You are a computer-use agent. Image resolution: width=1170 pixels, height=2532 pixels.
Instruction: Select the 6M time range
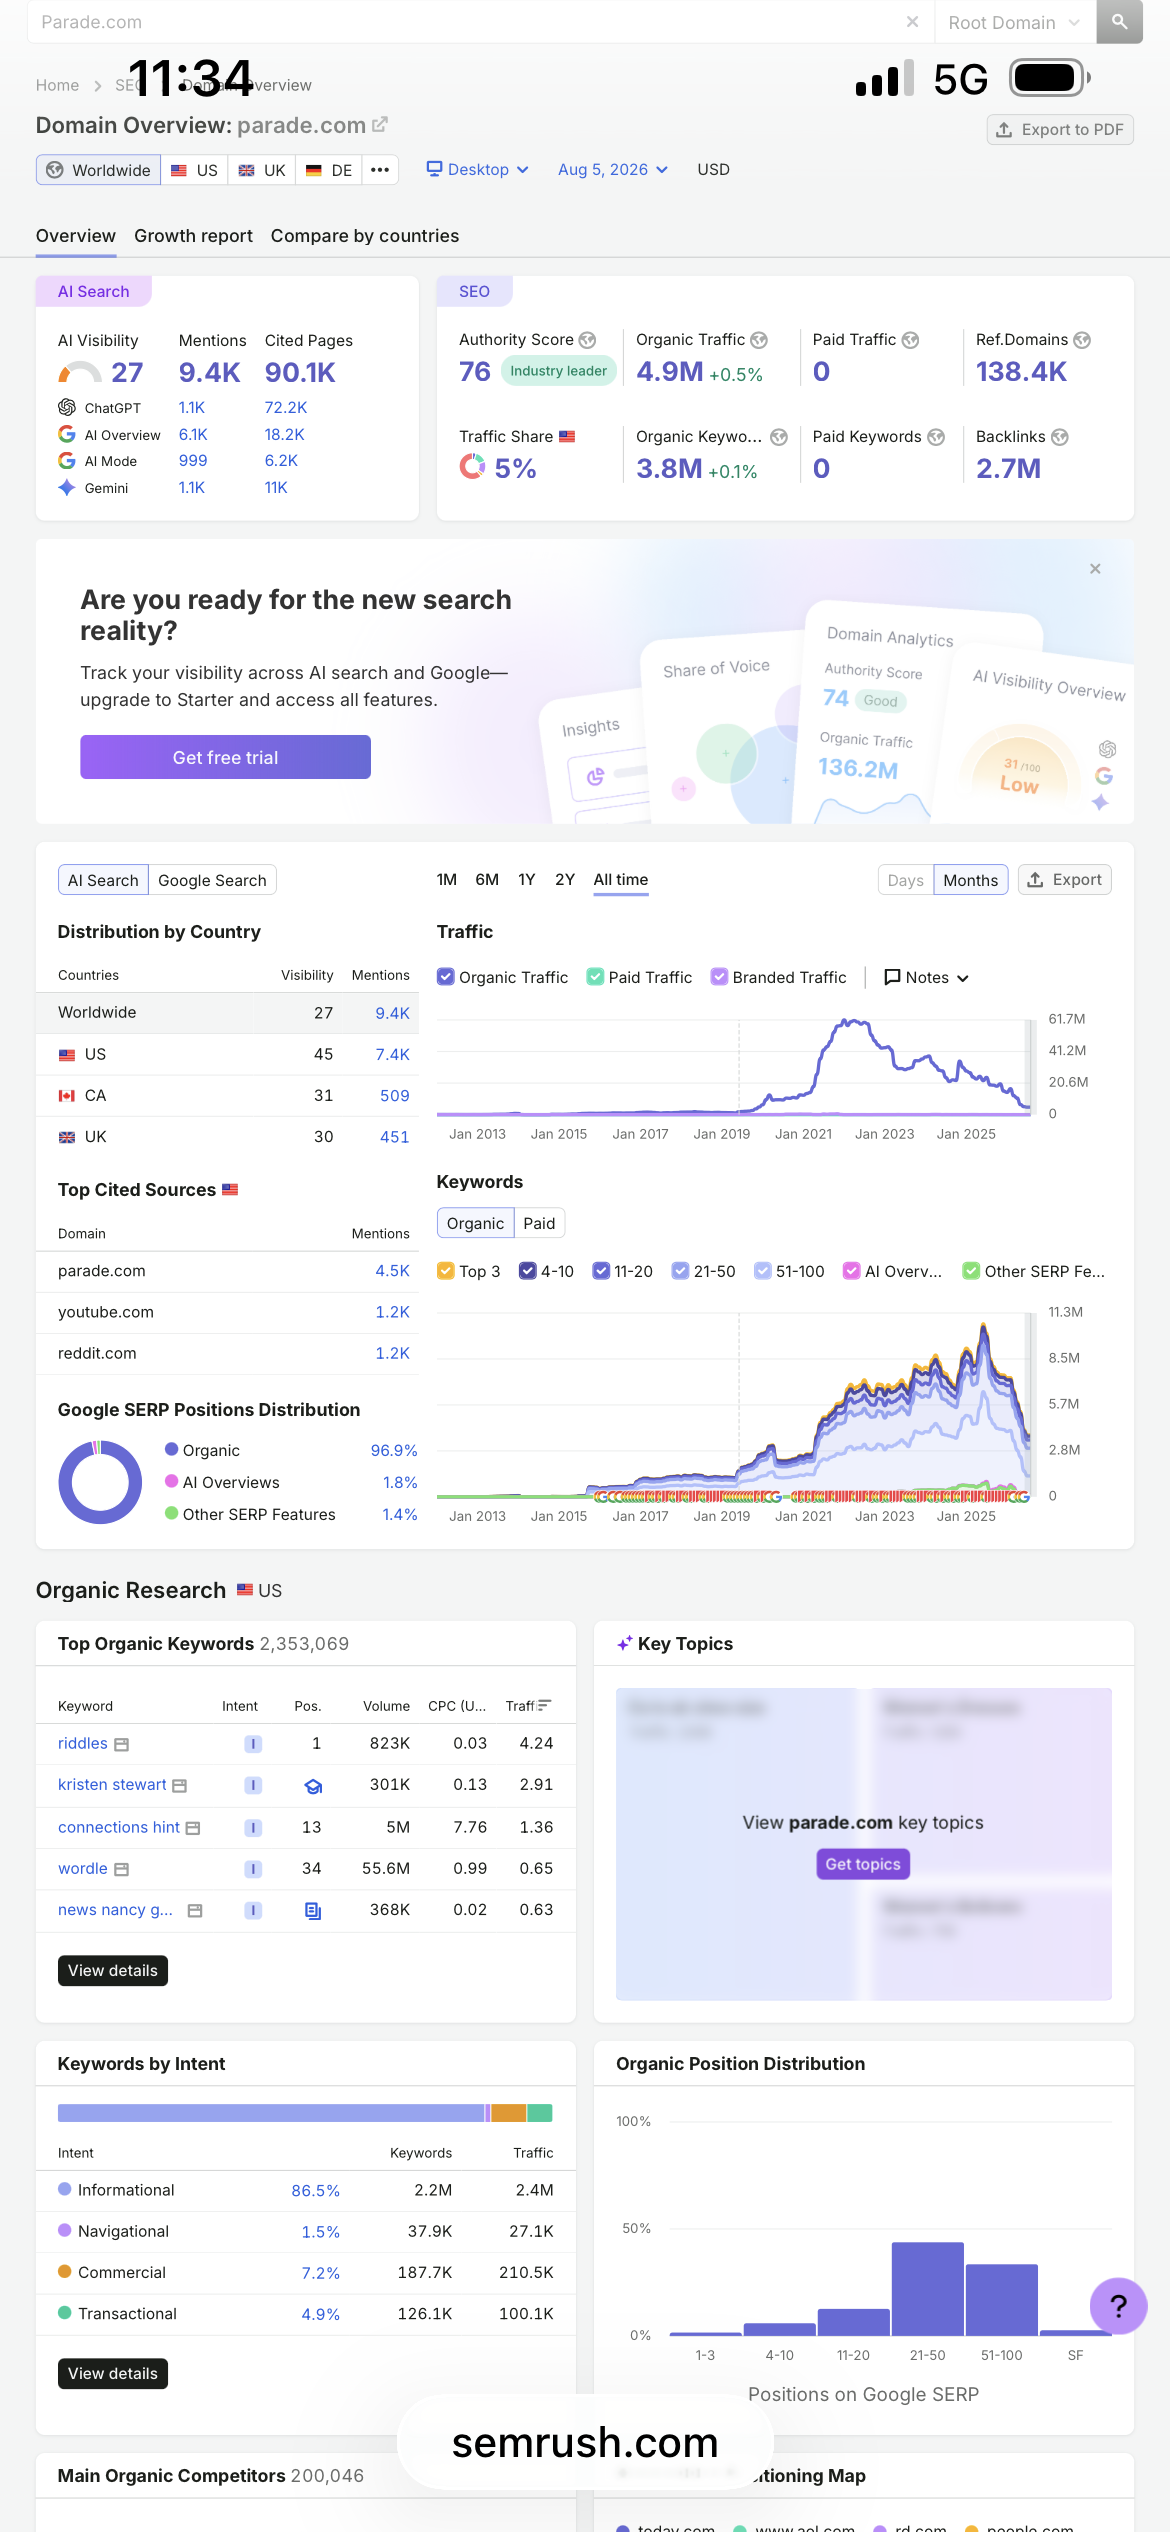(487, 880)
